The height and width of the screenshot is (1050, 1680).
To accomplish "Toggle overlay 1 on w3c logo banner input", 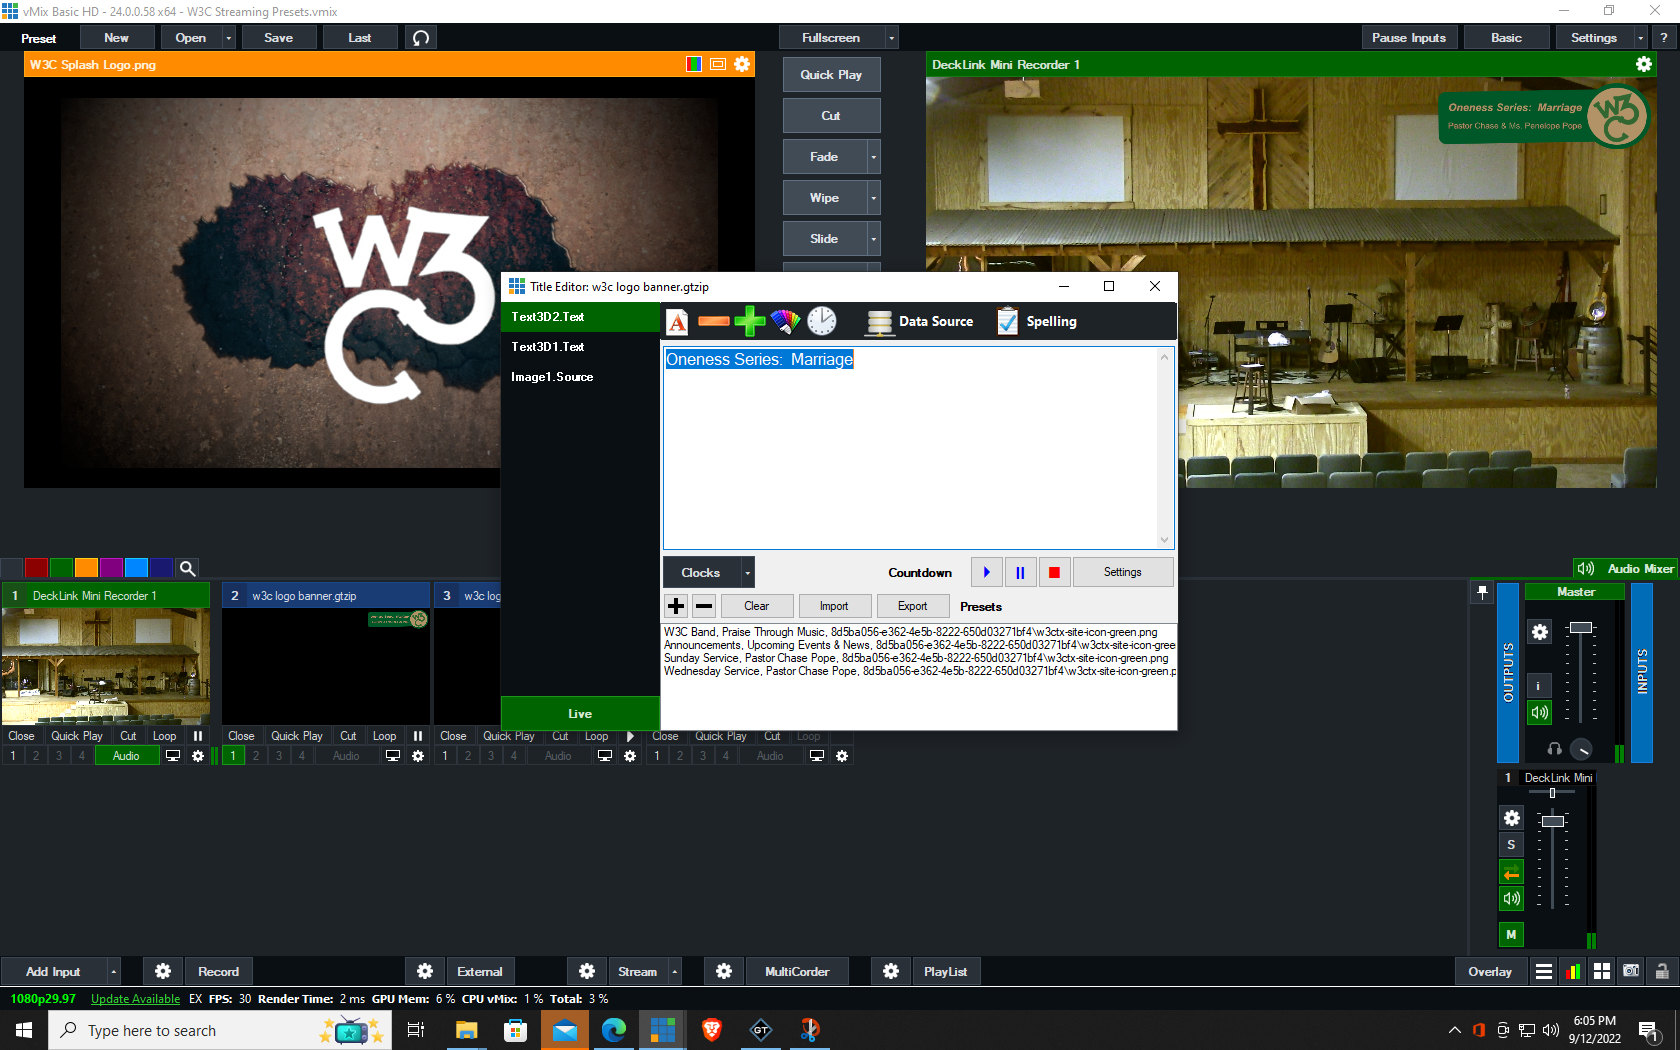I will [x=233, y=756].
